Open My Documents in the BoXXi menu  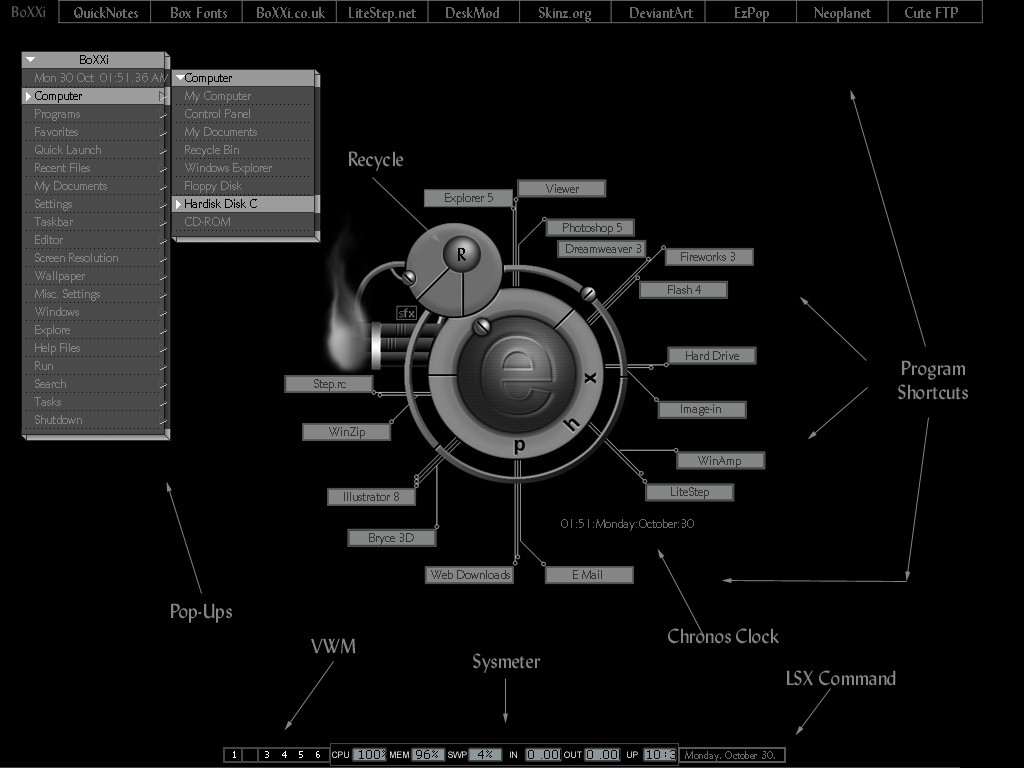(95, 186)
